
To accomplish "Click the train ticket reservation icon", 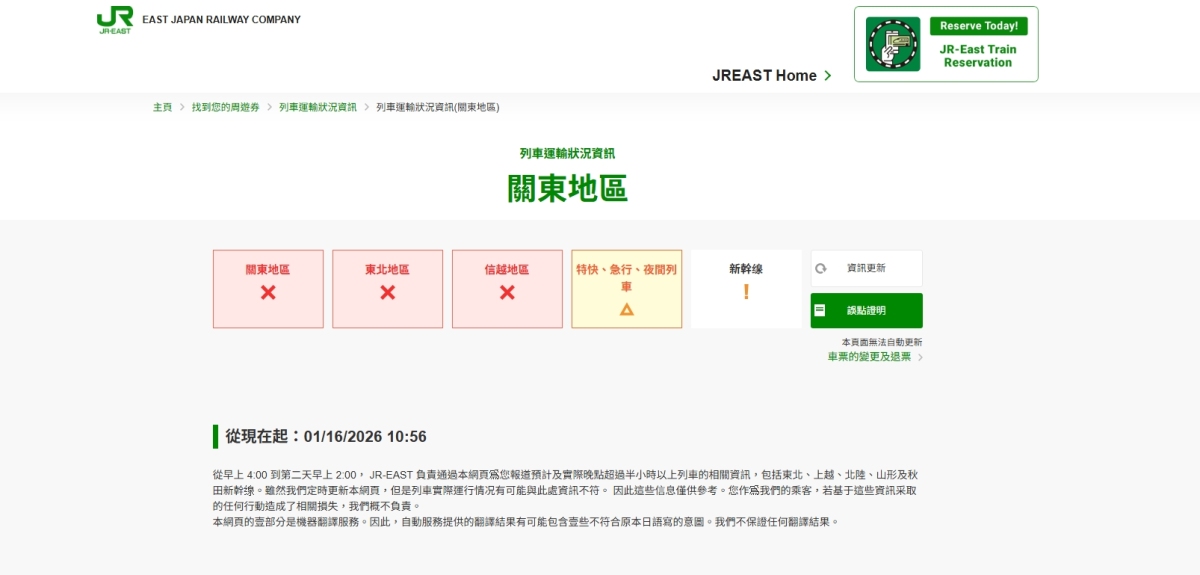I will point(892,44).
